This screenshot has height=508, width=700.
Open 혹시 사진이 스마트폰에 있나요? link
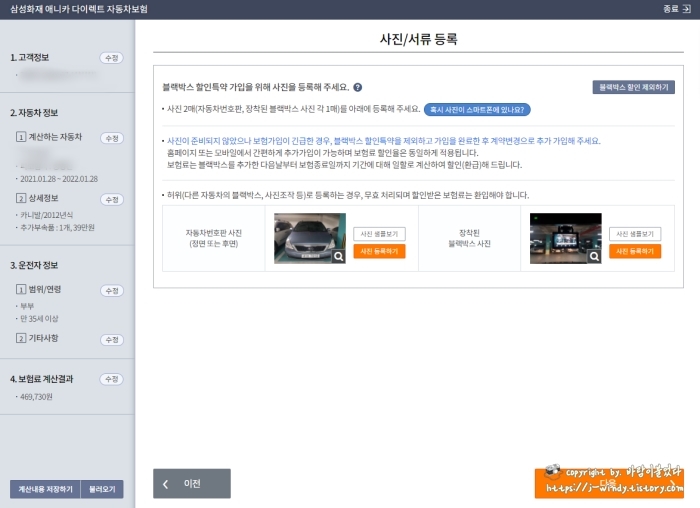tap(477, 109)
